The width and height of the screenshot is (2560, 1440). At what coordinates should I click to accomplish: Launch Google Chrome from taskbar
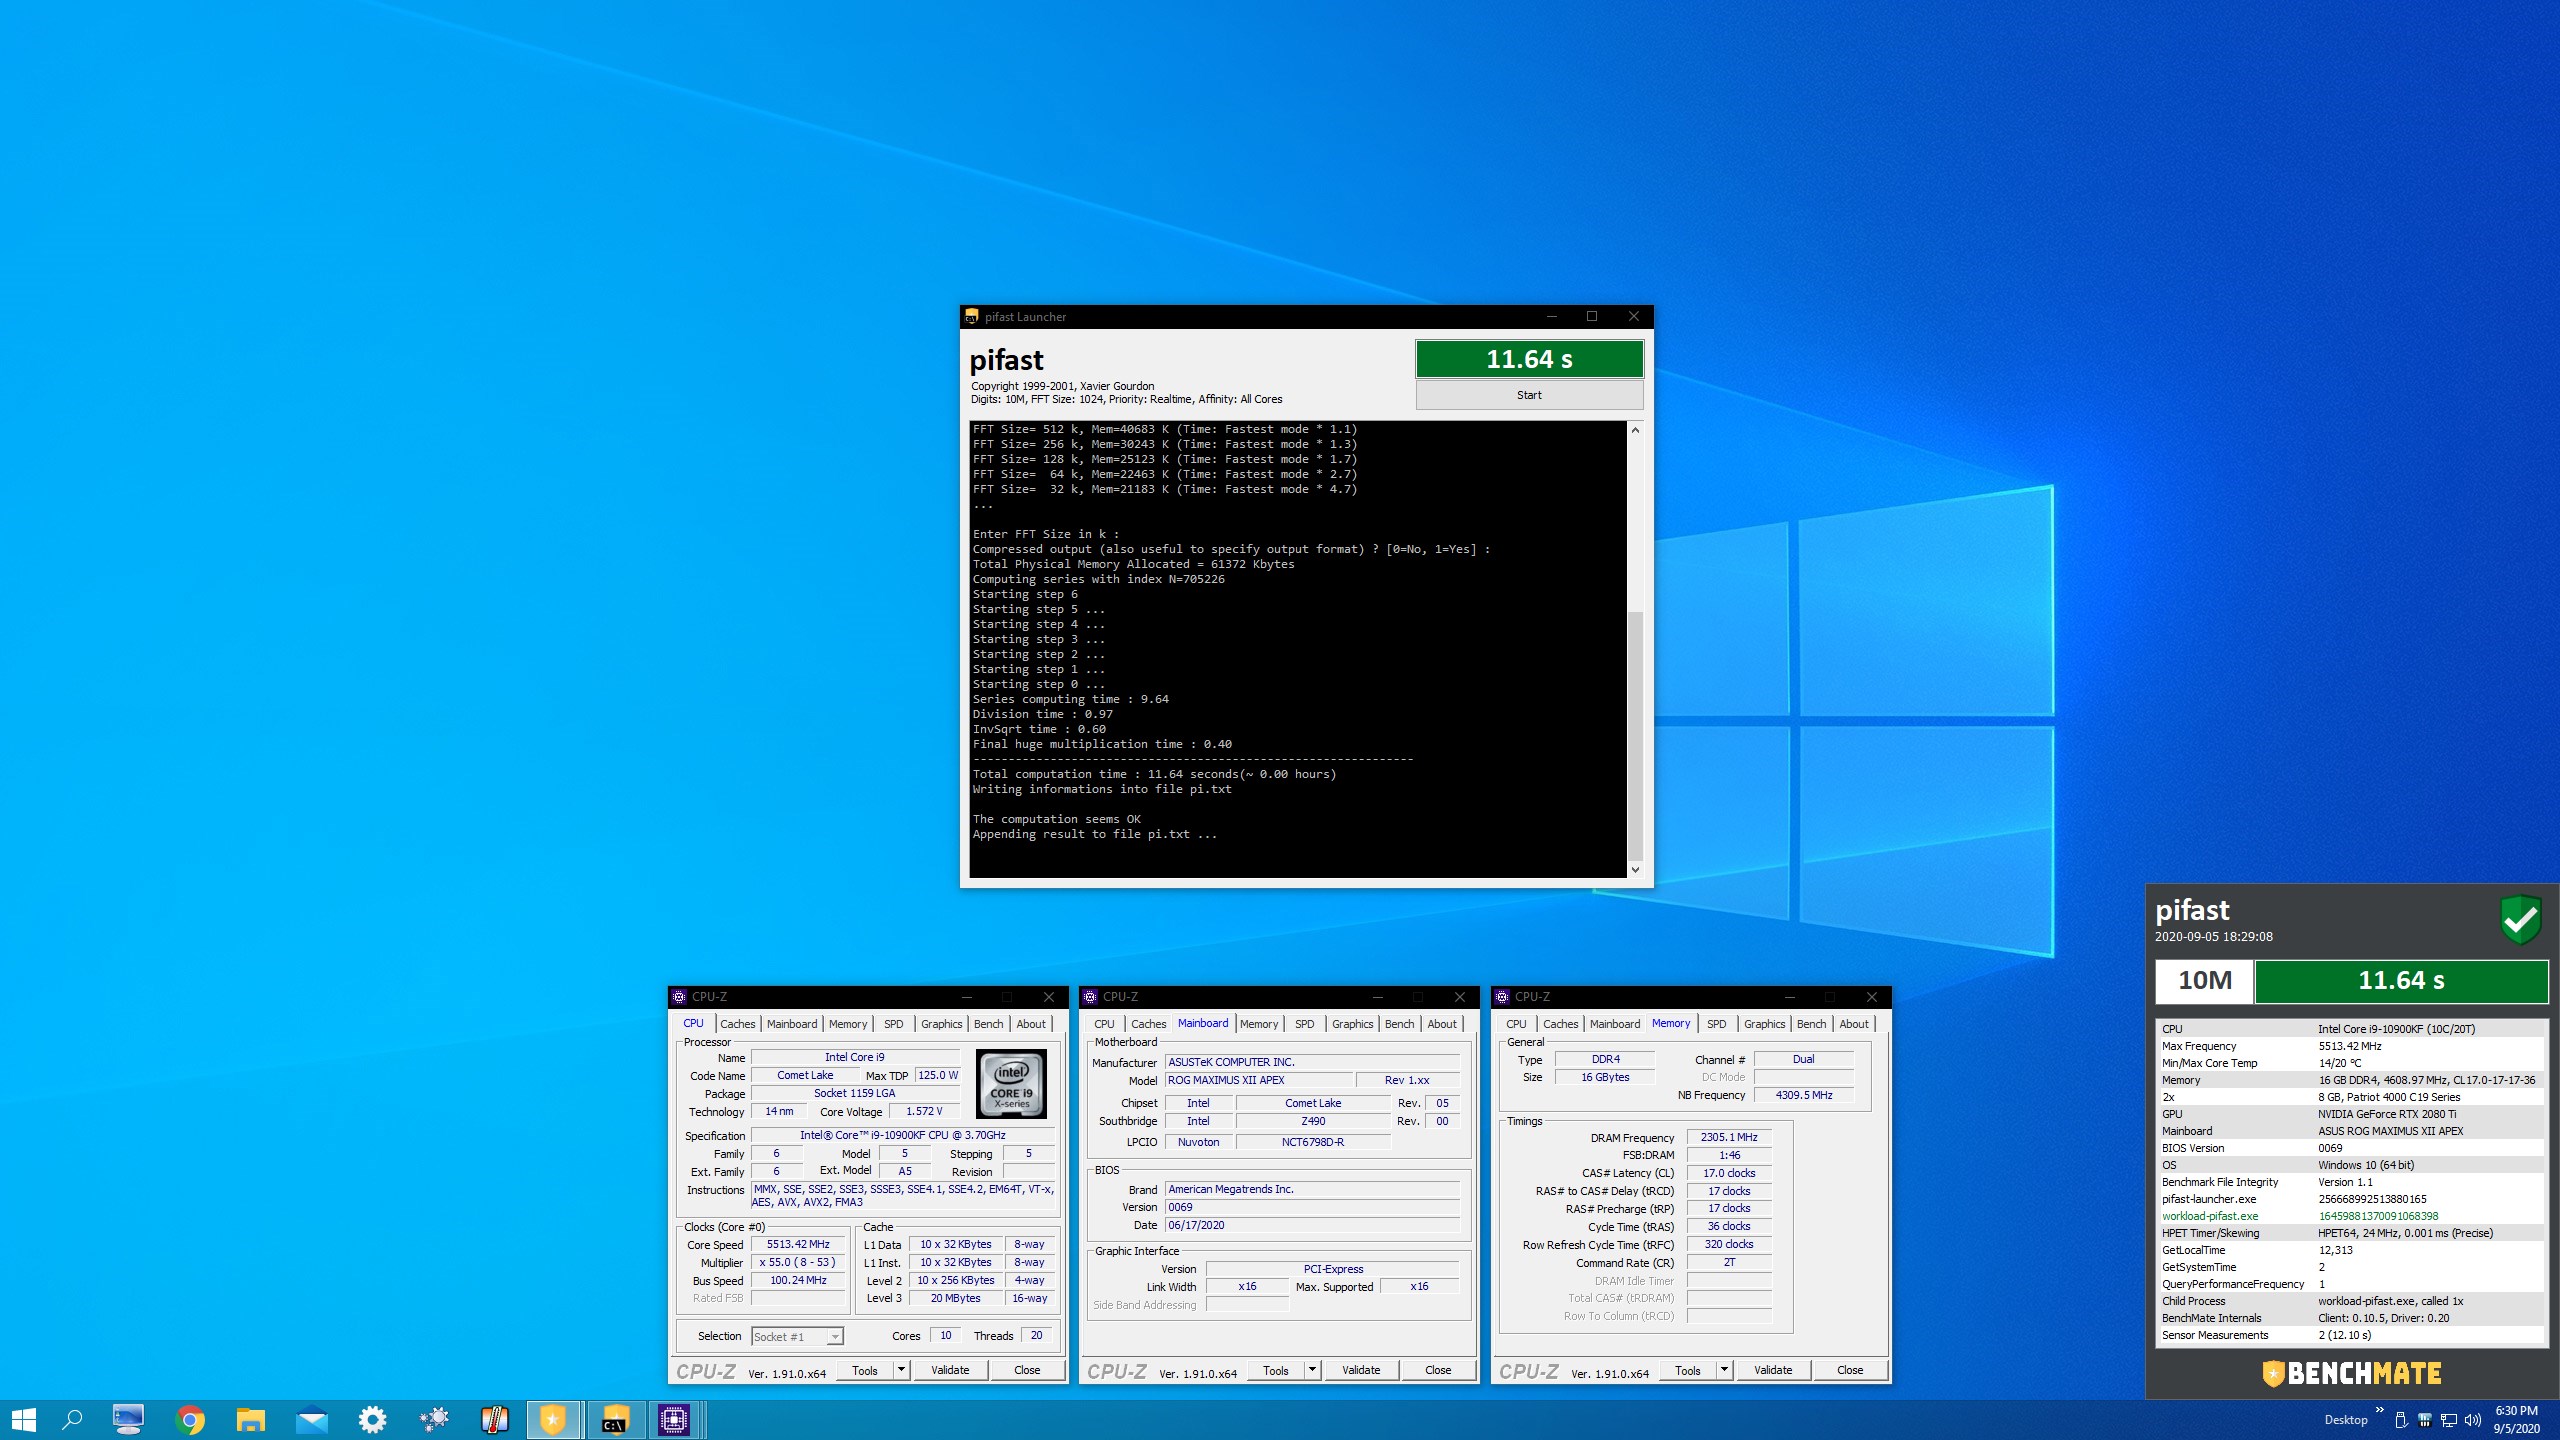point(190,1419)
